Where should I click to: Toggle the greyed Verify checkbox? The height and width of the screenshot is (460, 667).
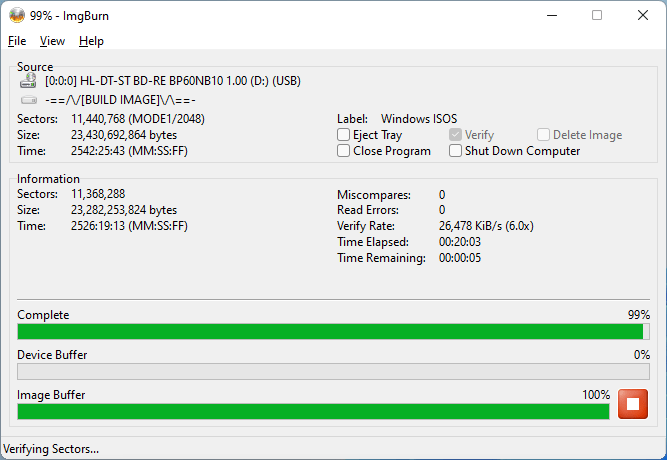(455, 134)
